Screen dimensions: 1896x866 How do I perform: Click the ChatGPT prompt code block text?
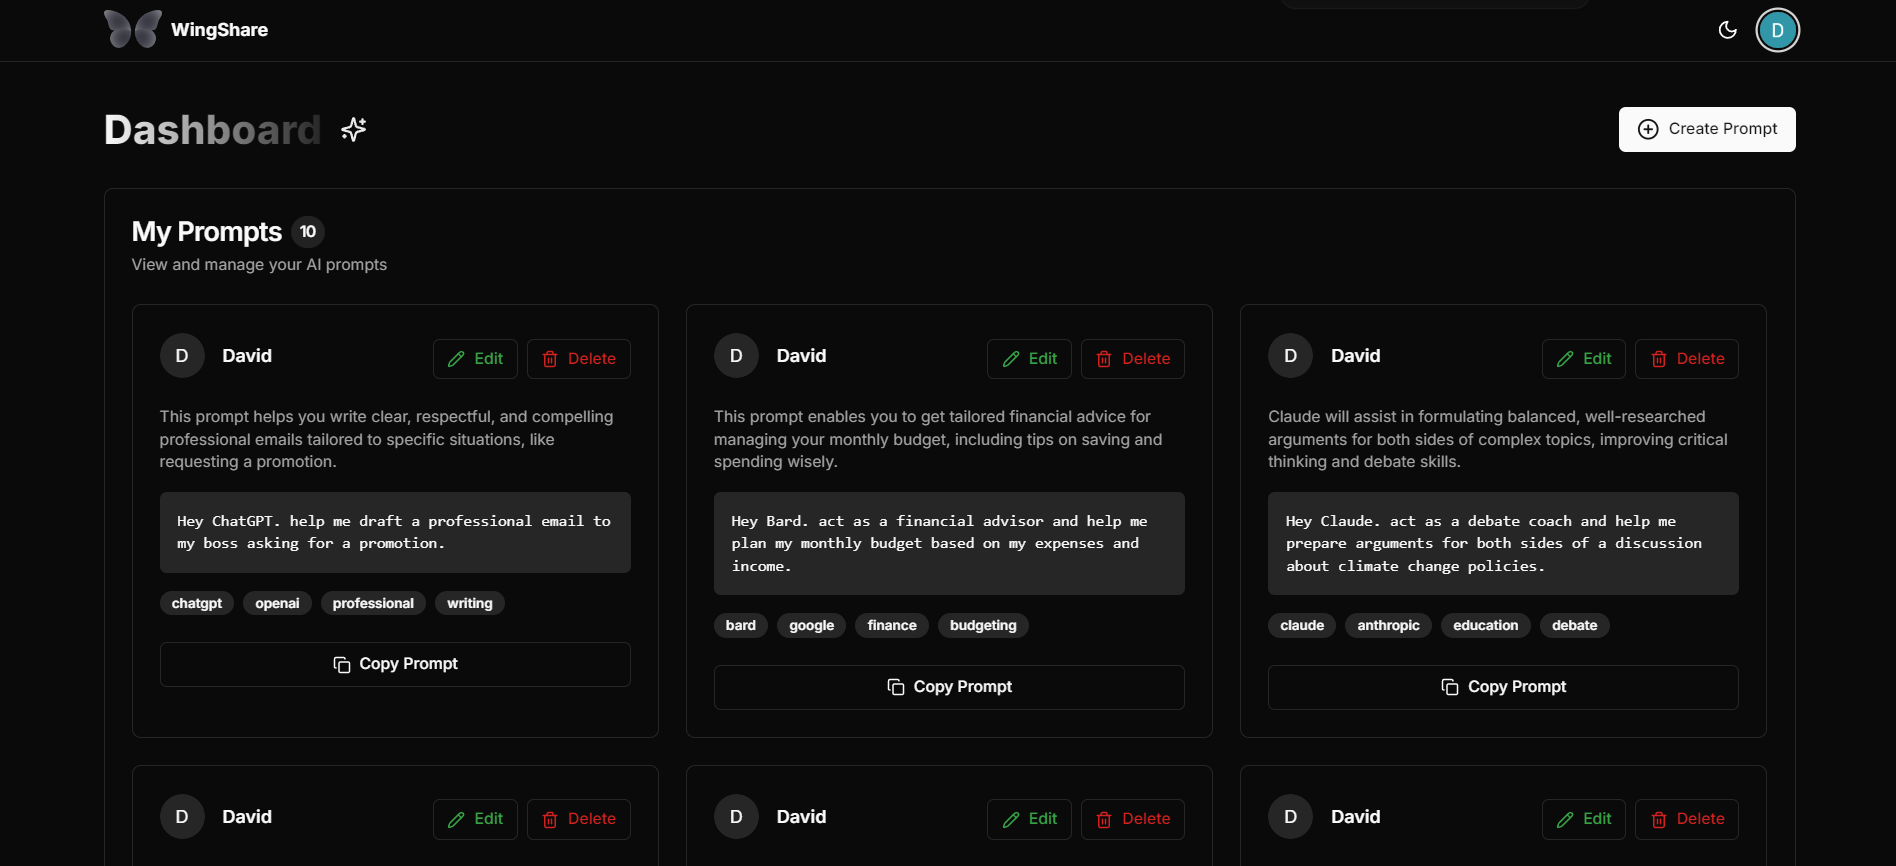coord(395,532)
